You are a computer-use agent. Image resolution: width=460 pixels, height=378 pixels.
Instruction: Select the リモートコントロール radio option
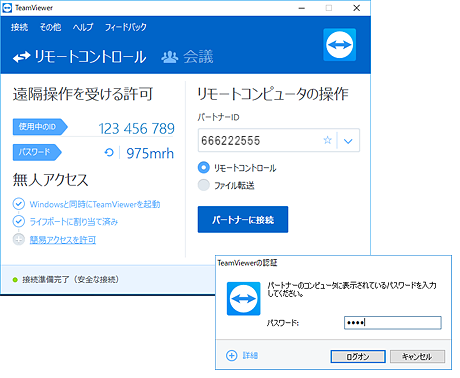pos(204,167)
